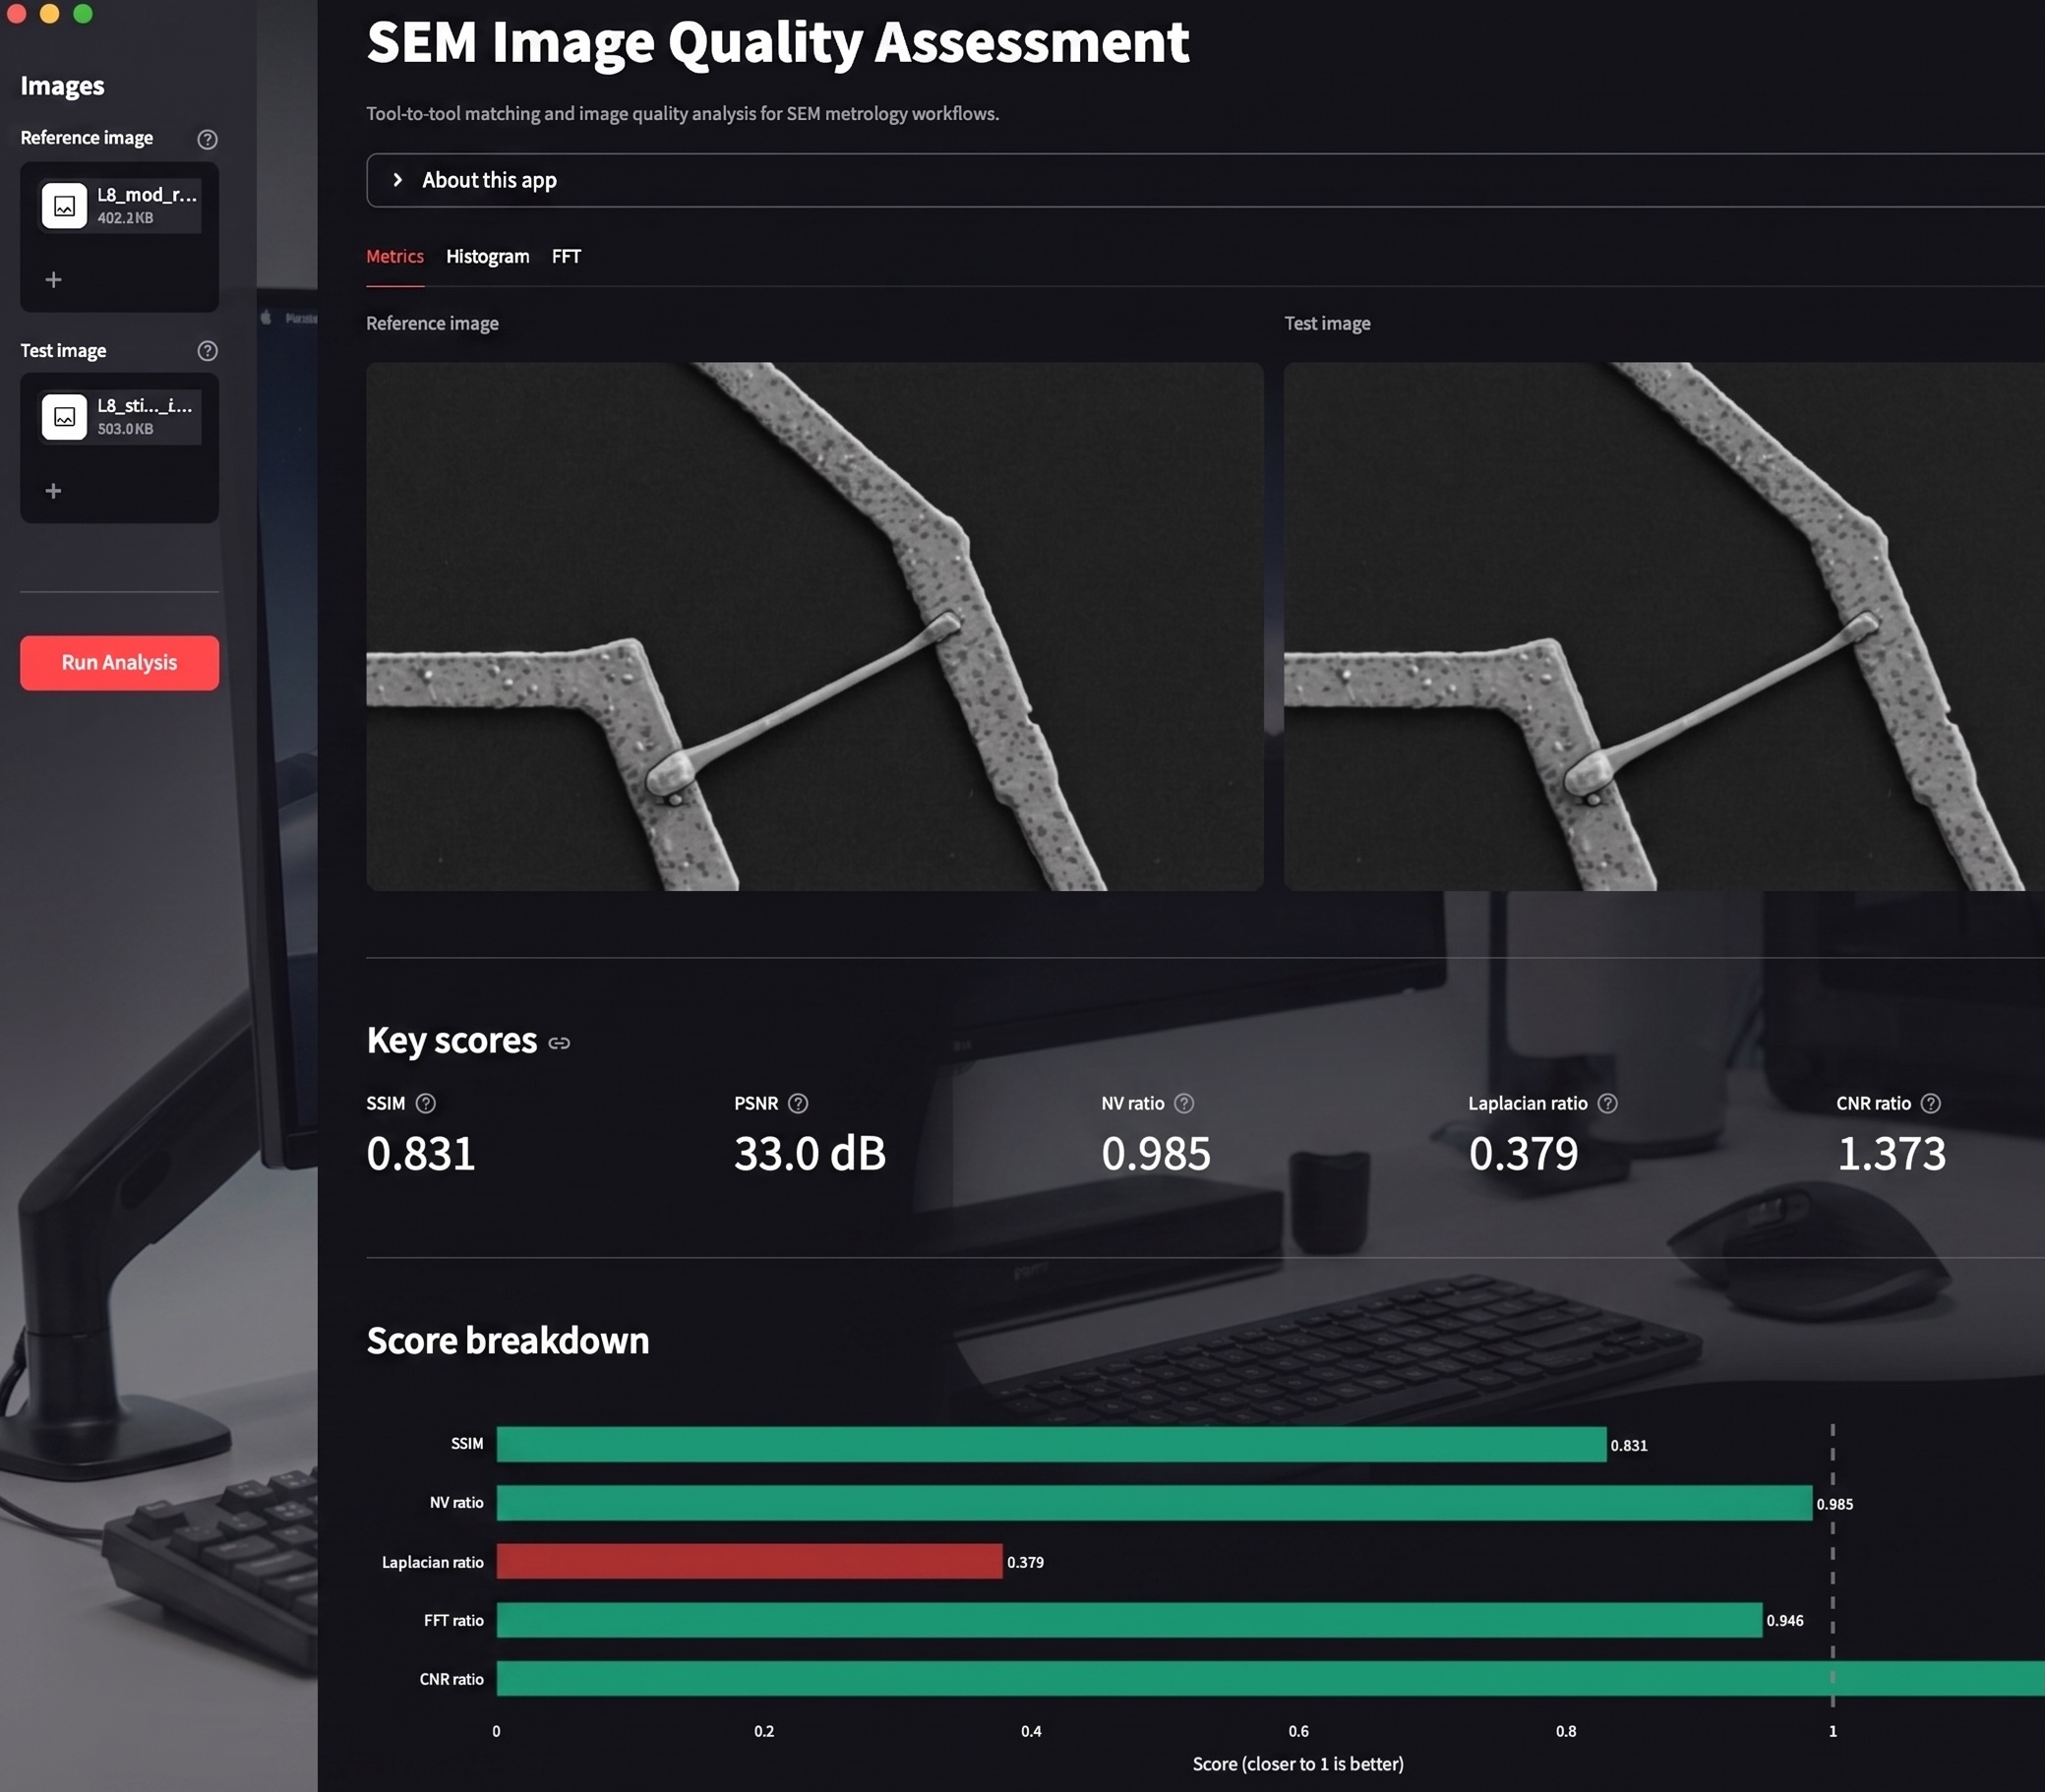Add another test image
This screenshot has width=2045, height=1792.
[x=52, y=490]
